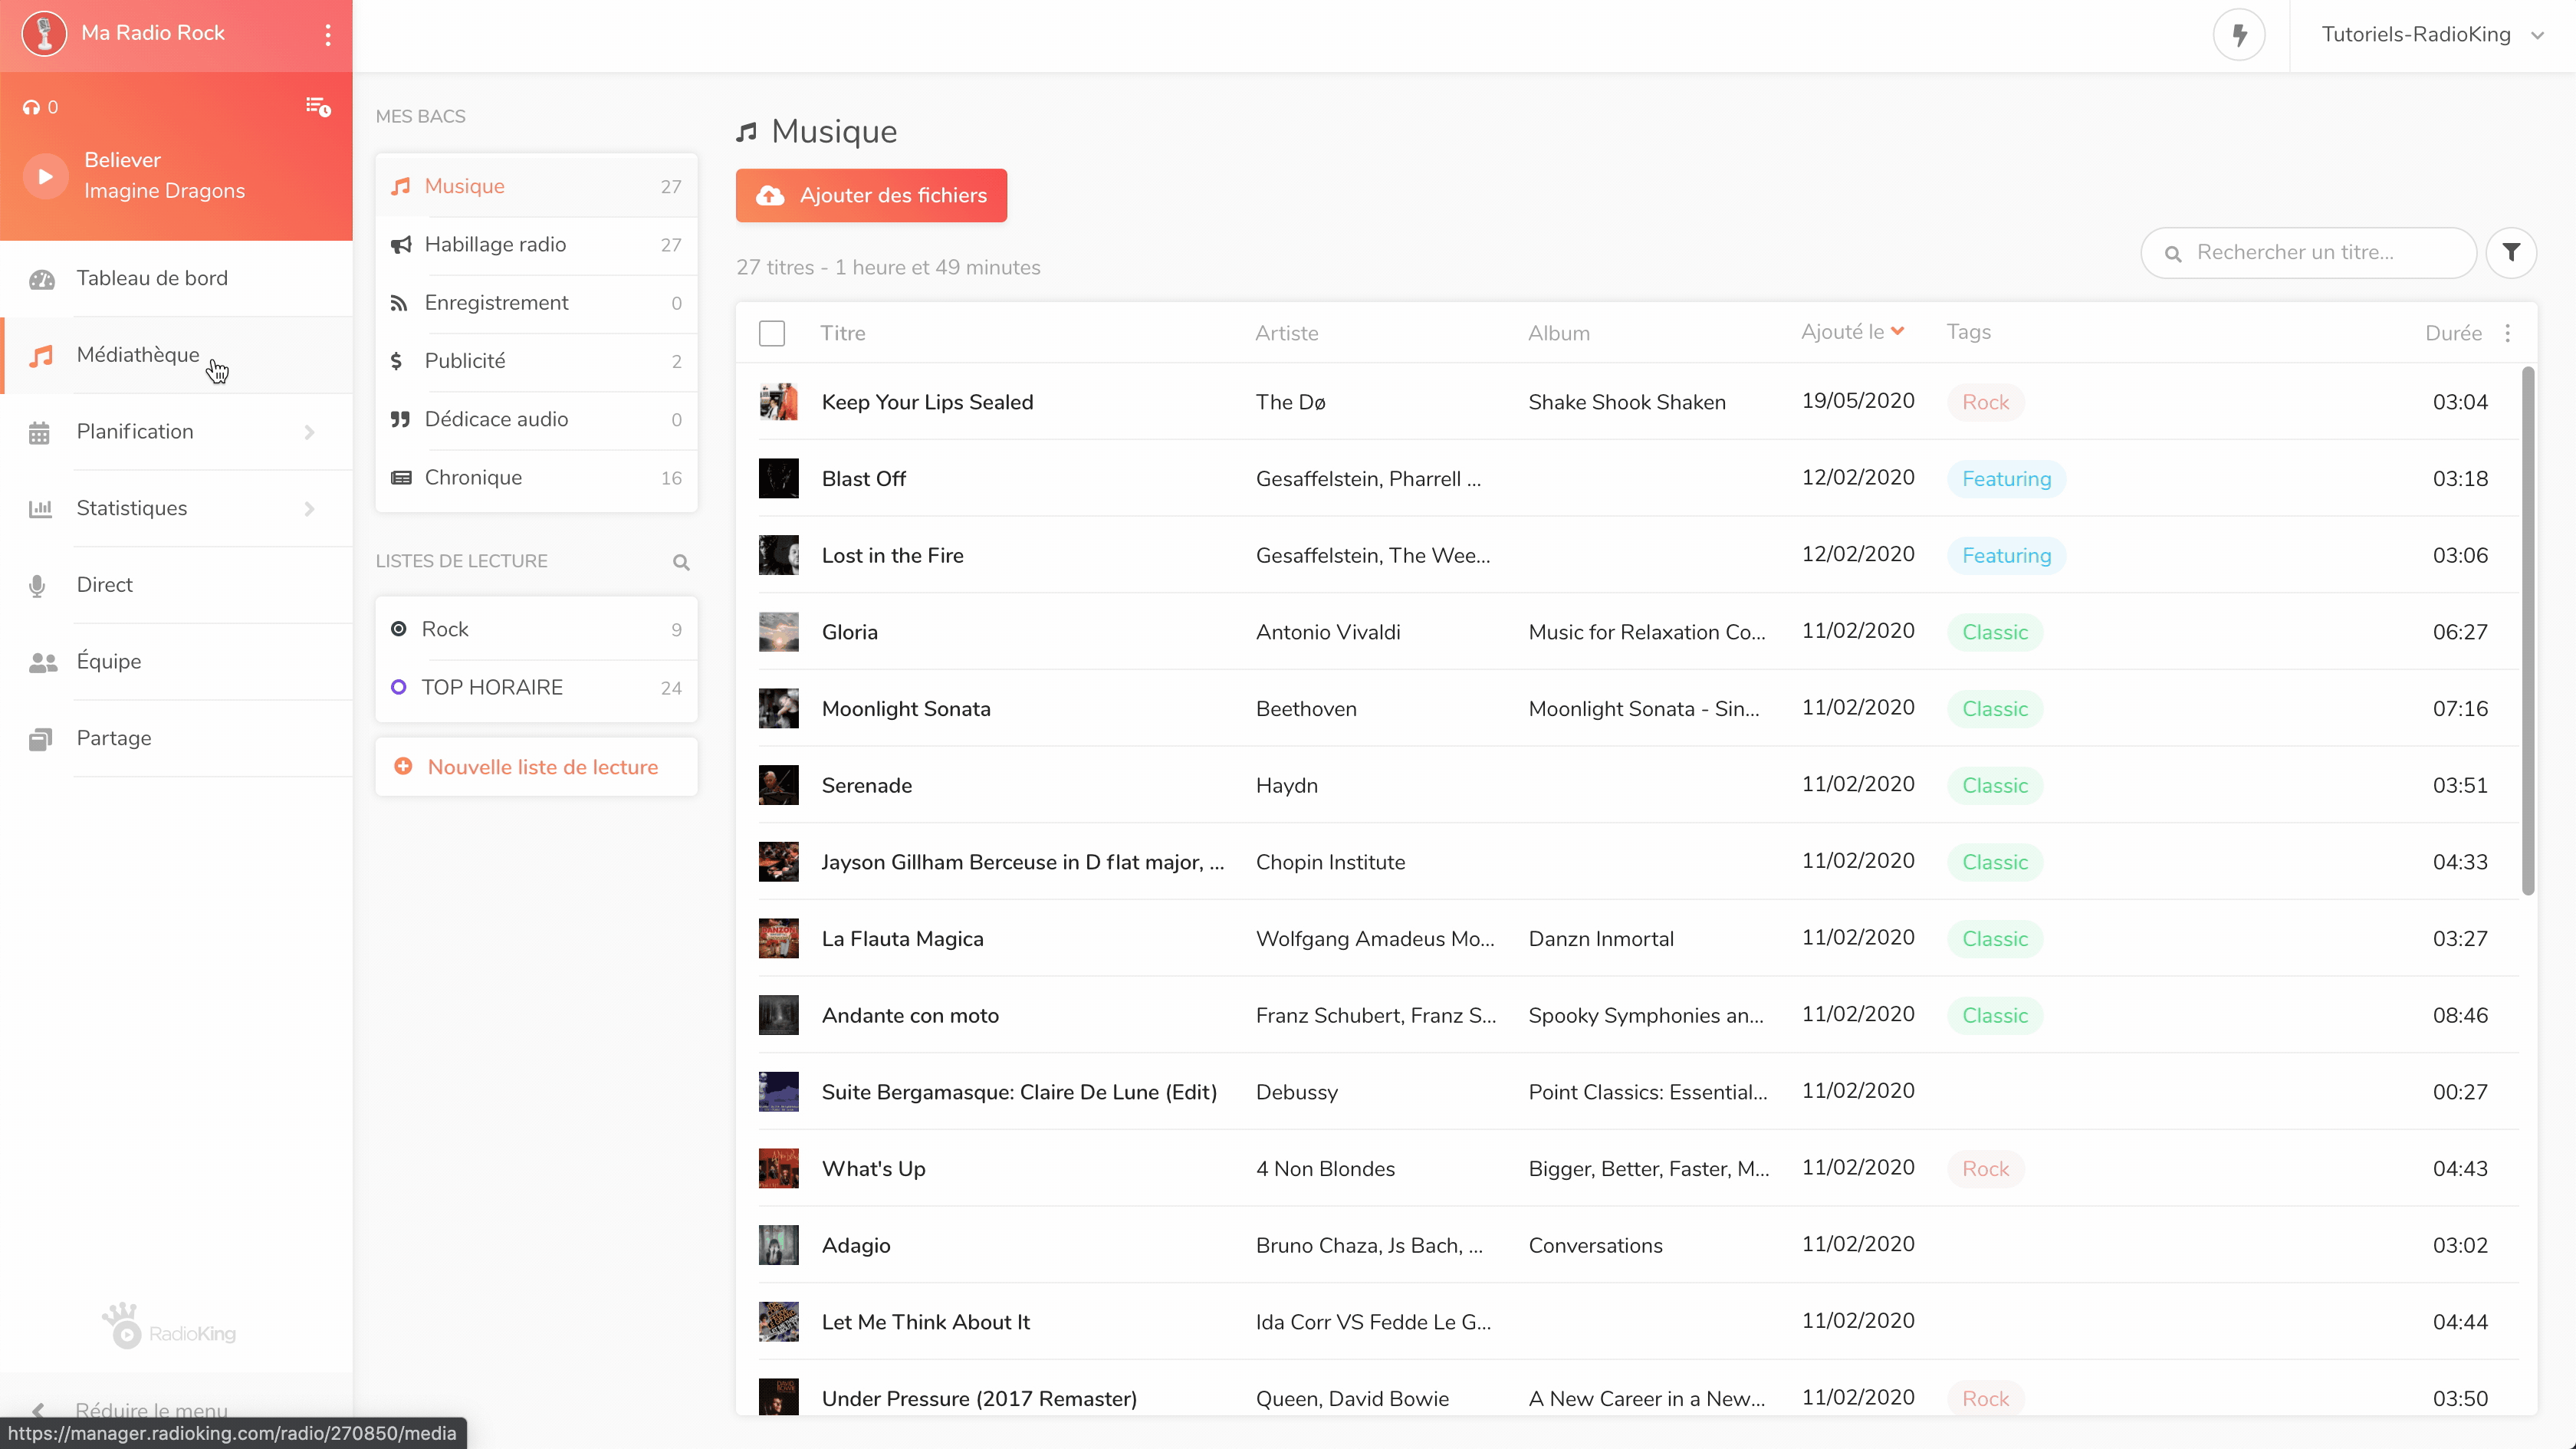Open the Rock playlist
Image resolution: width=2576 pixels, height=1449 pixels.
(536, 629)
